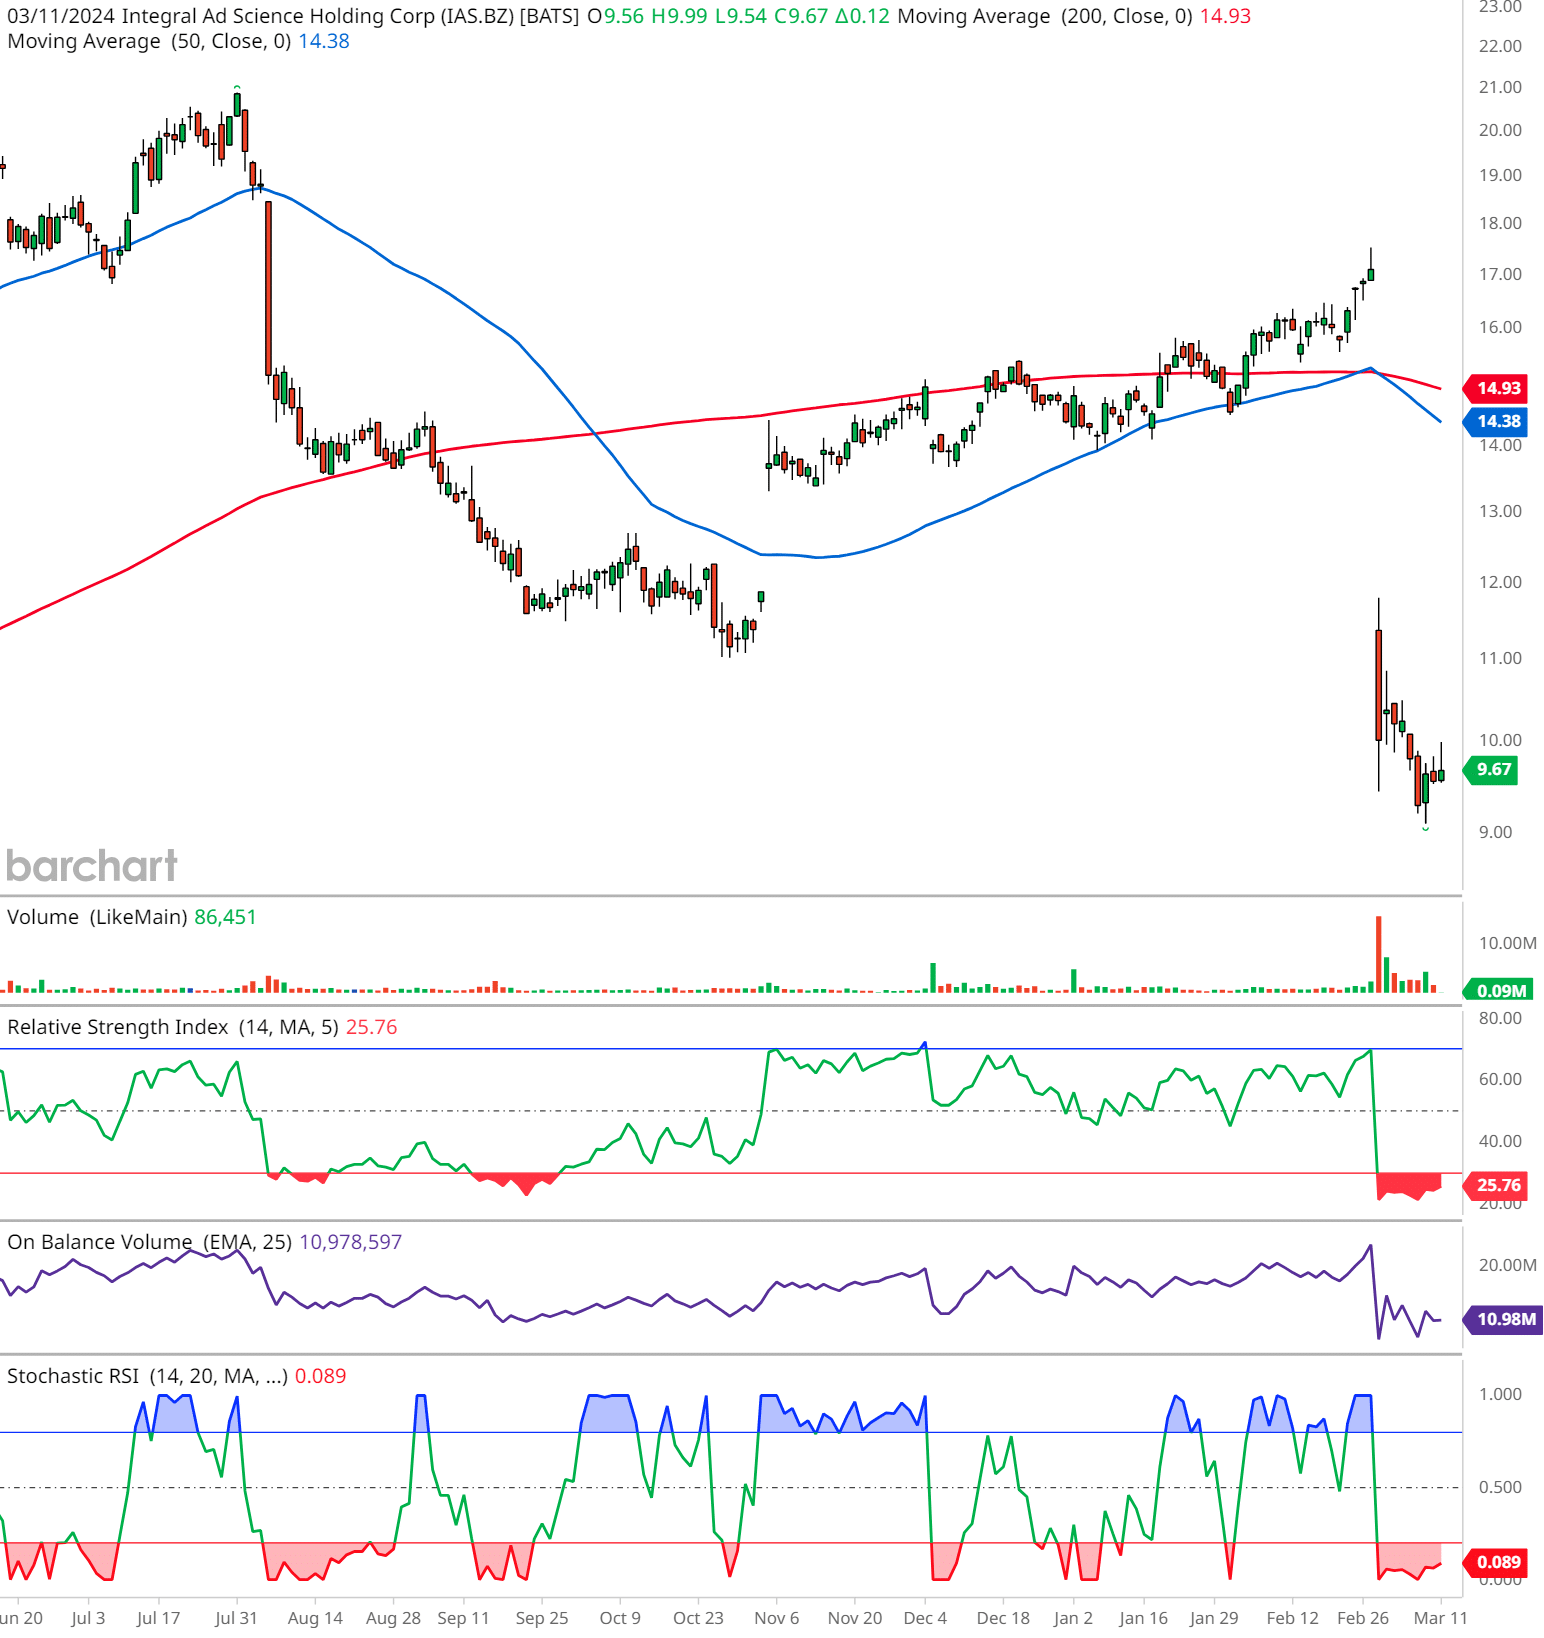The image size is (1544, 1638).
Task: Click the 9.00 price axis label
Action: [x=1495, y=832]
